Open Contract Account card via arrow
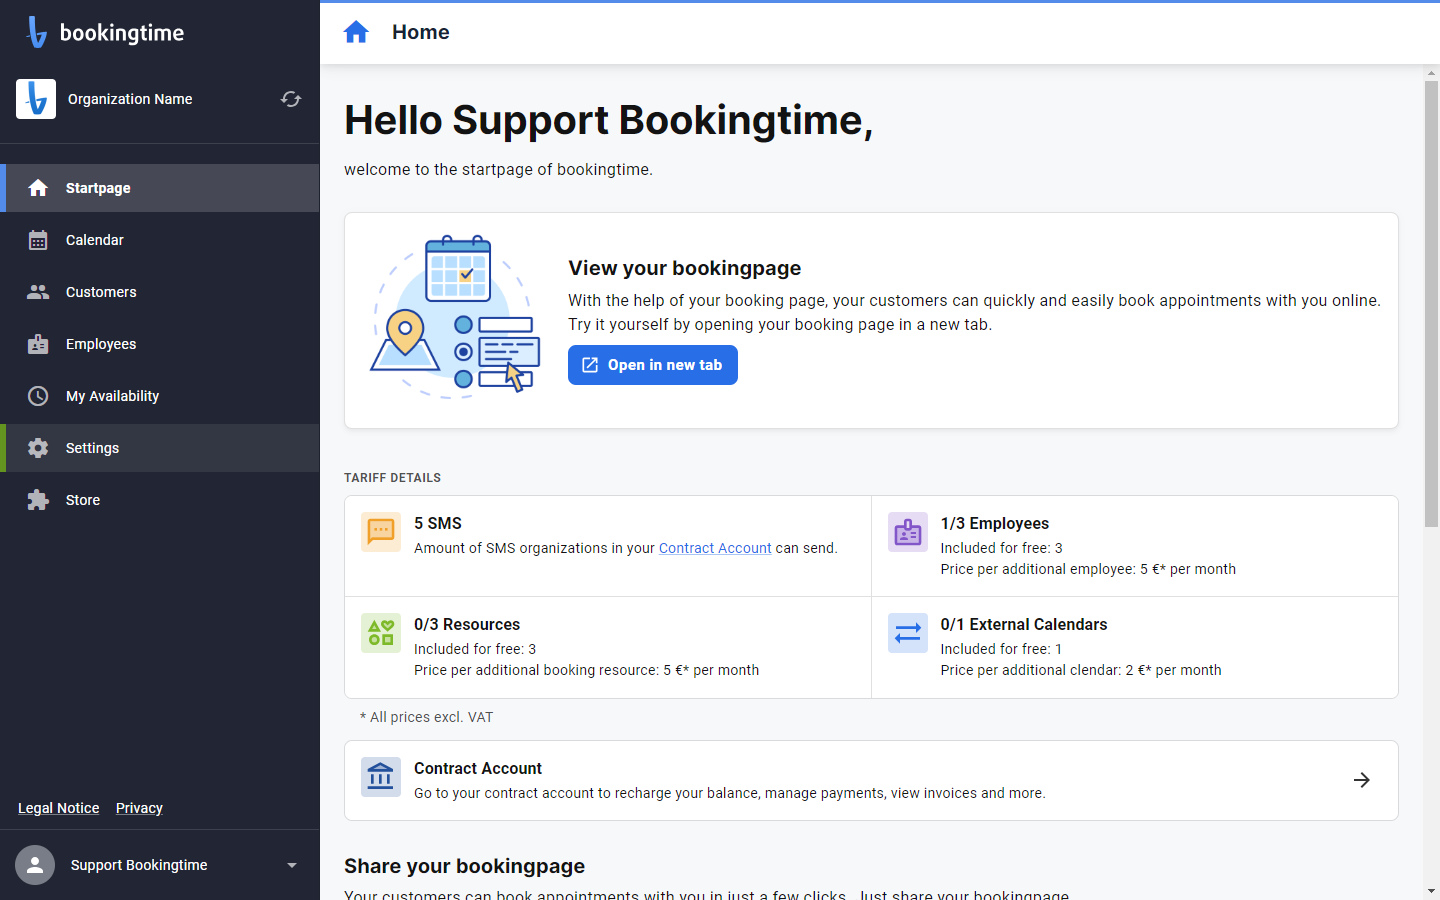Image resolution: width=1440 pixels, height=900 pixels. point(1362,780)
